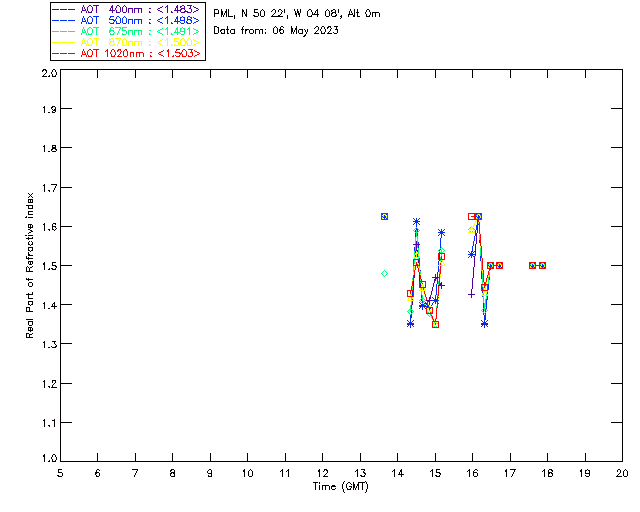Viewport: 640px width, 512px height.
Task: Click the AOT 500nm legend entry
Action: coord(126,20)
